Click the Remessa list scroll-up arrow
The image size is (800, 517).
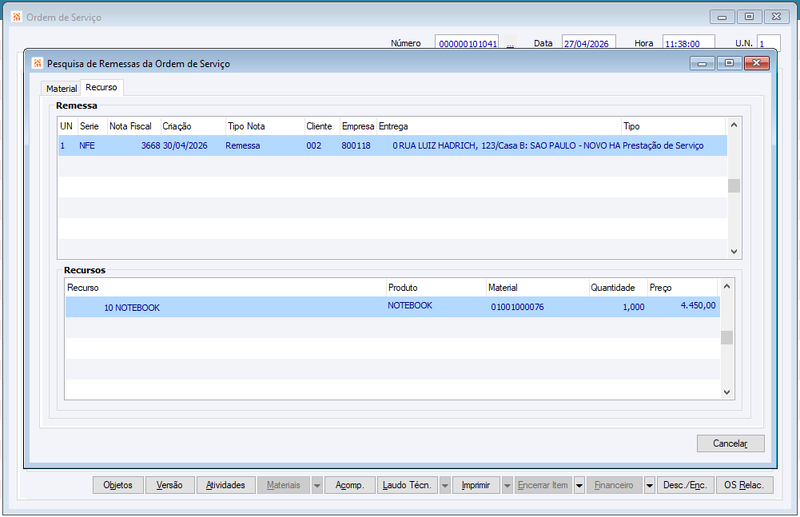tap(734, 125)
